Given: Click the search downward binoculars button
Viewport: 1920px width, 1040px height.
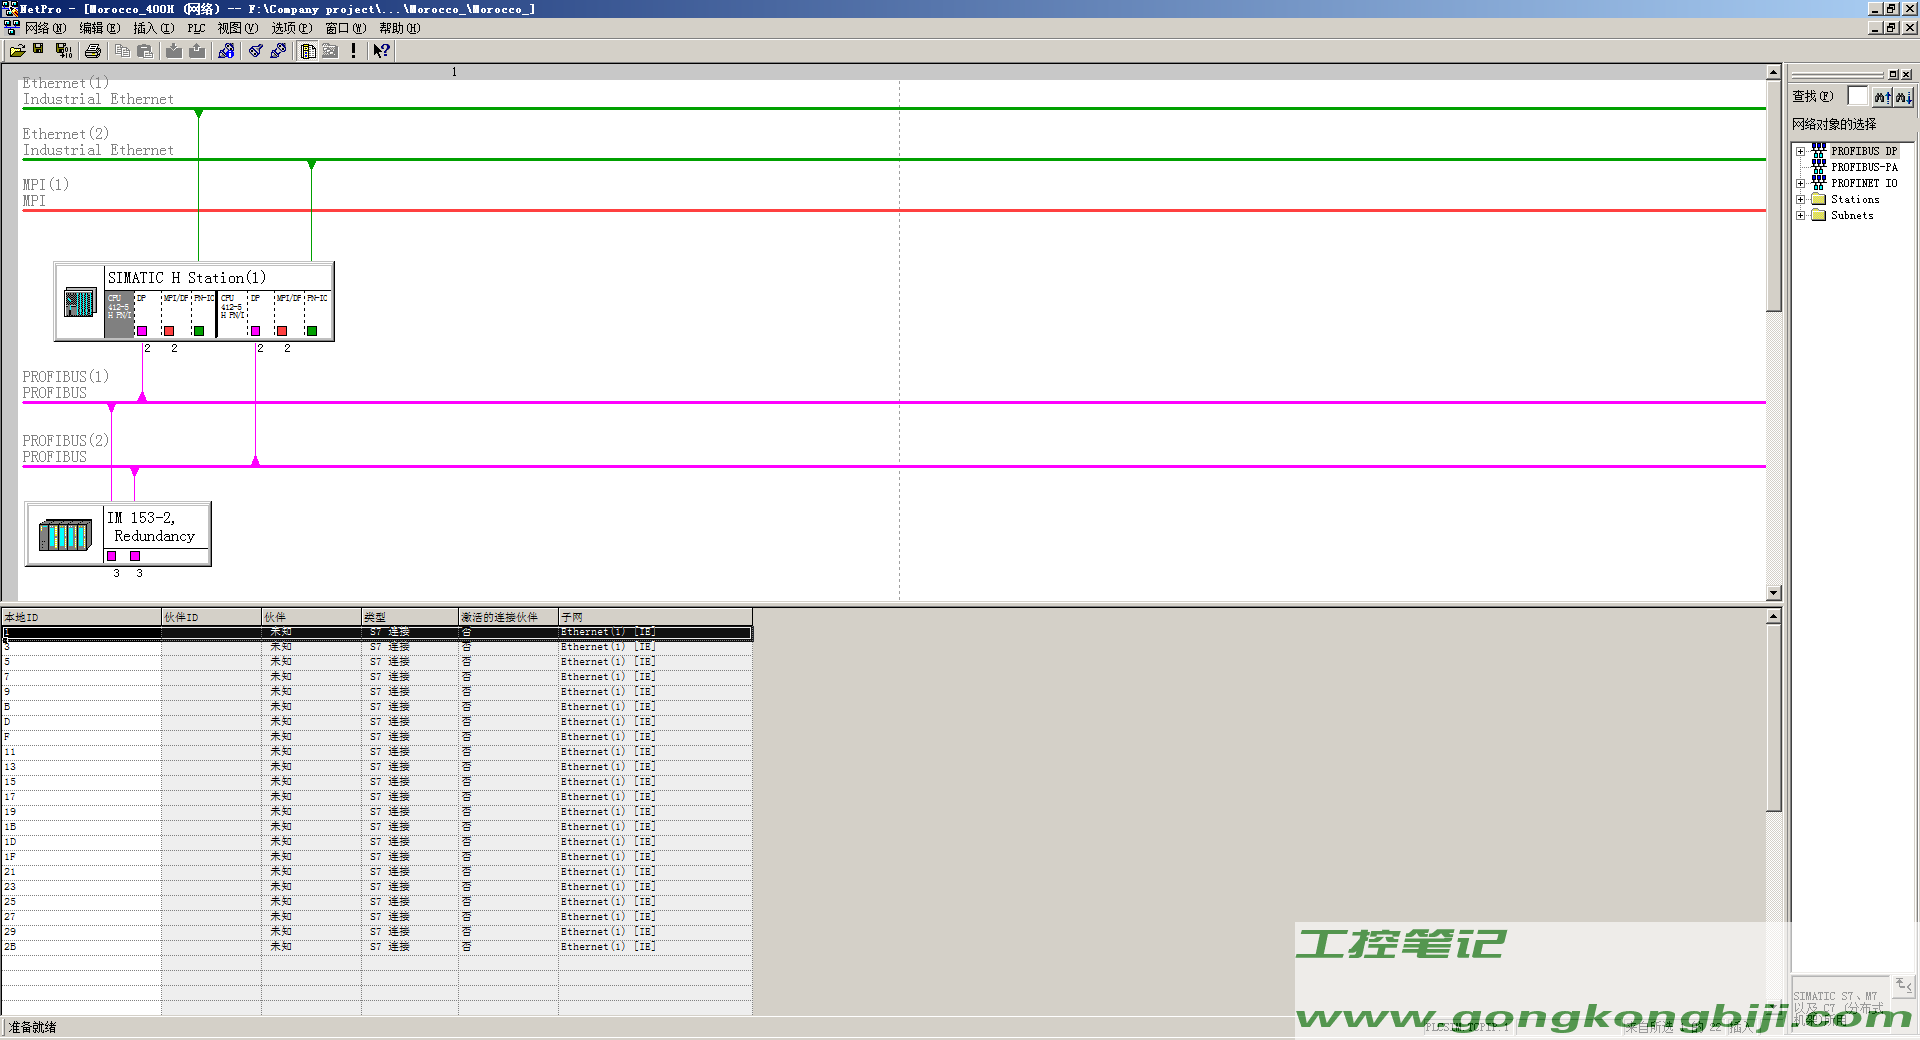Looking at the screenshot, I should pyautogui.click(x=1903, y=97).
